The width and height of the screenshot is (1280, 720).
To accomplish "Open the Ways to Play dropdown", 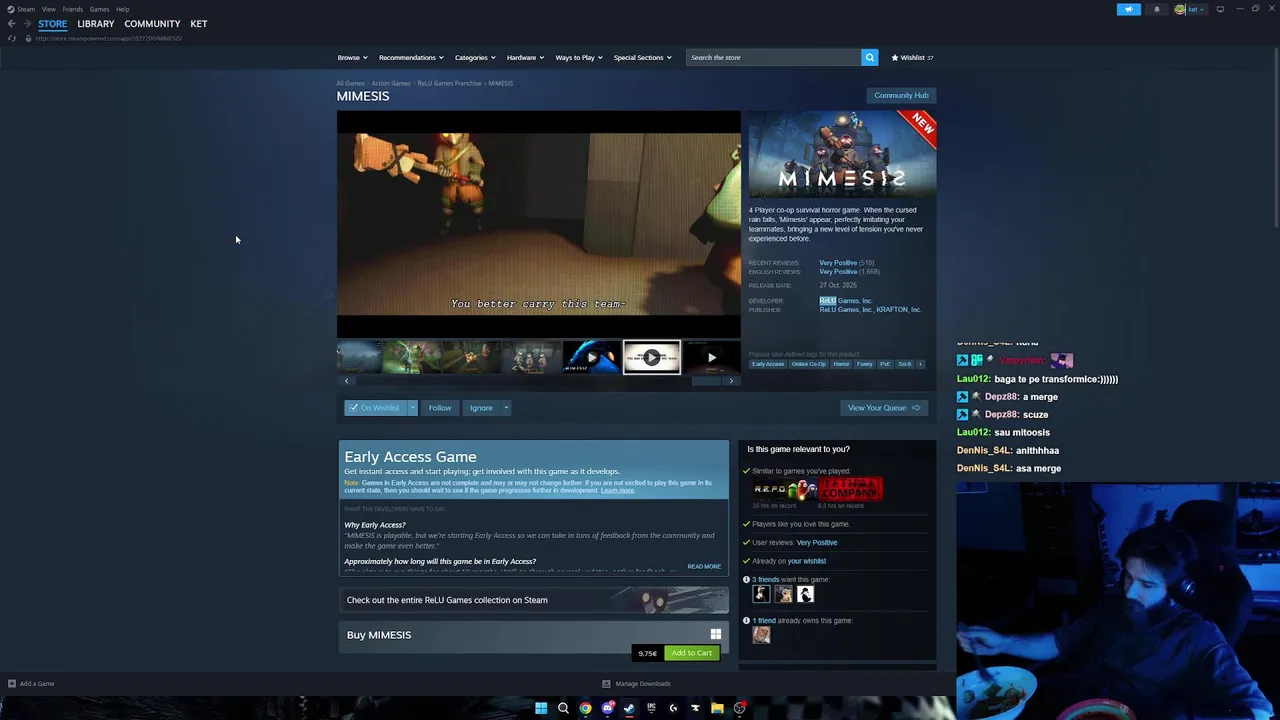I will pyautogui.click(x=579, y=58).
